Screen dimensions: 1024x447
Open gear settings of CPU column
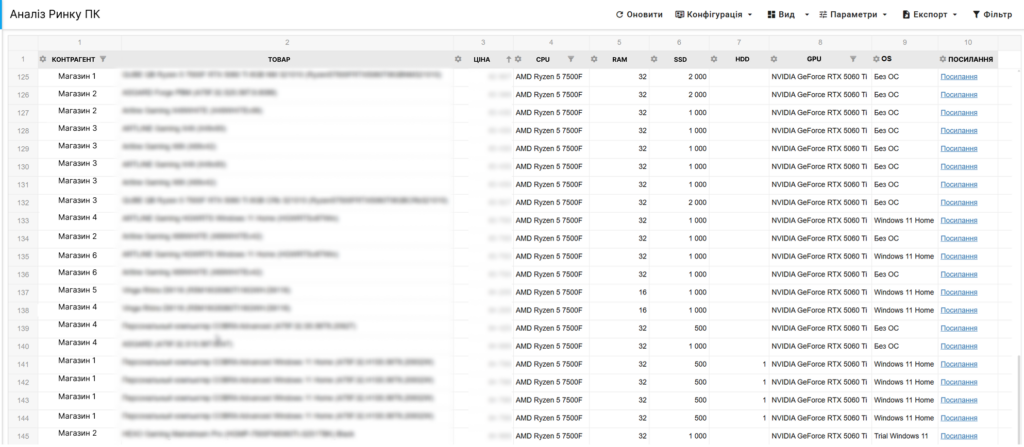pos(518,59)
